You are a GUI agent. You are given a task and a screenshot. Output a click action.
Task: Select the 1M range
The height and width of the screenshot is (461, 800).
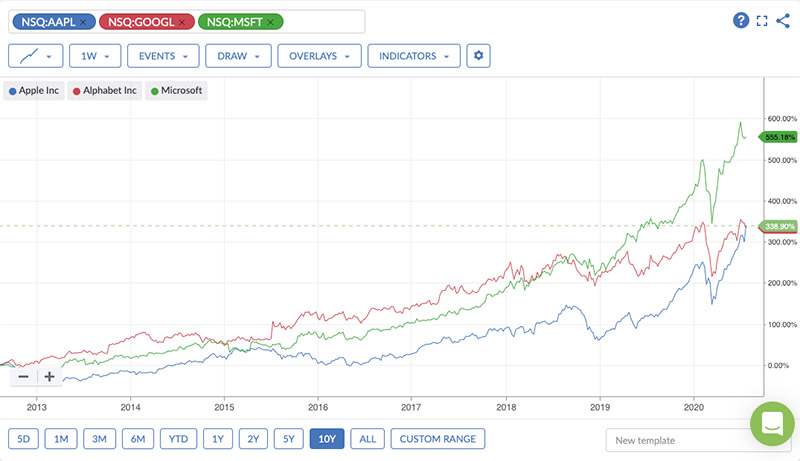61,439
